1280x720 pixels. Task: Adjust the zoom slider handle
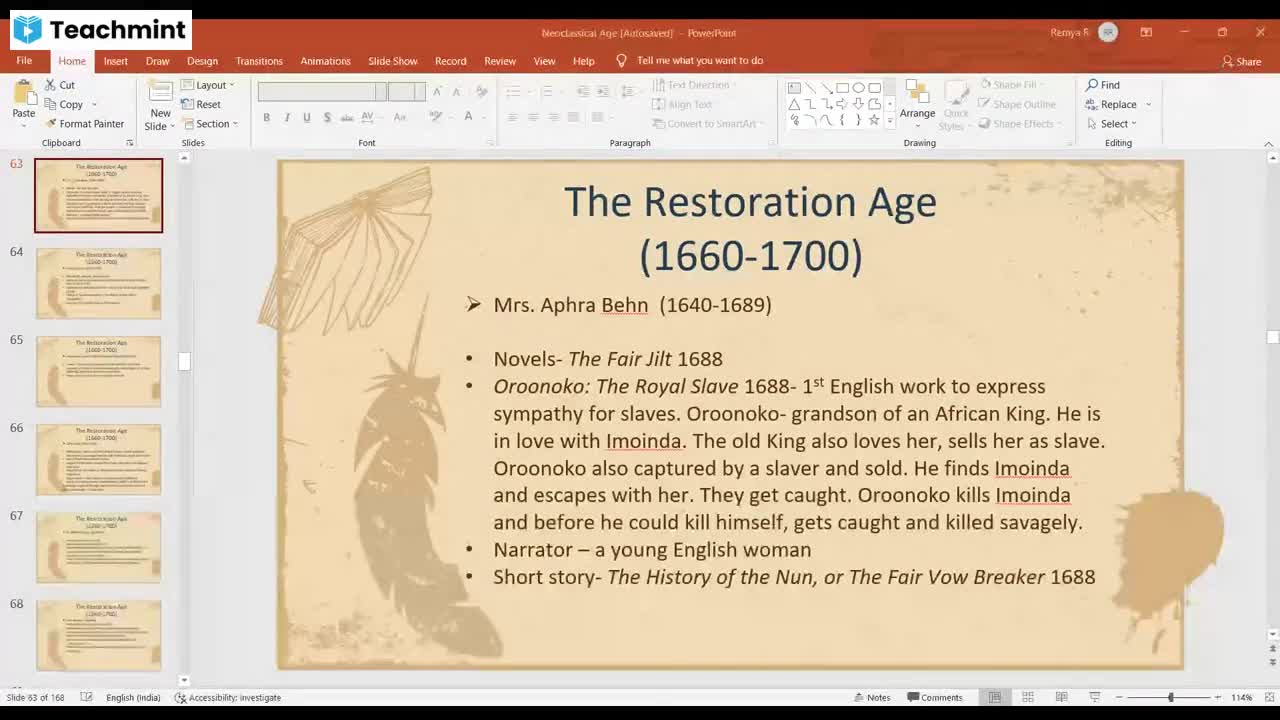[1171, 697]
